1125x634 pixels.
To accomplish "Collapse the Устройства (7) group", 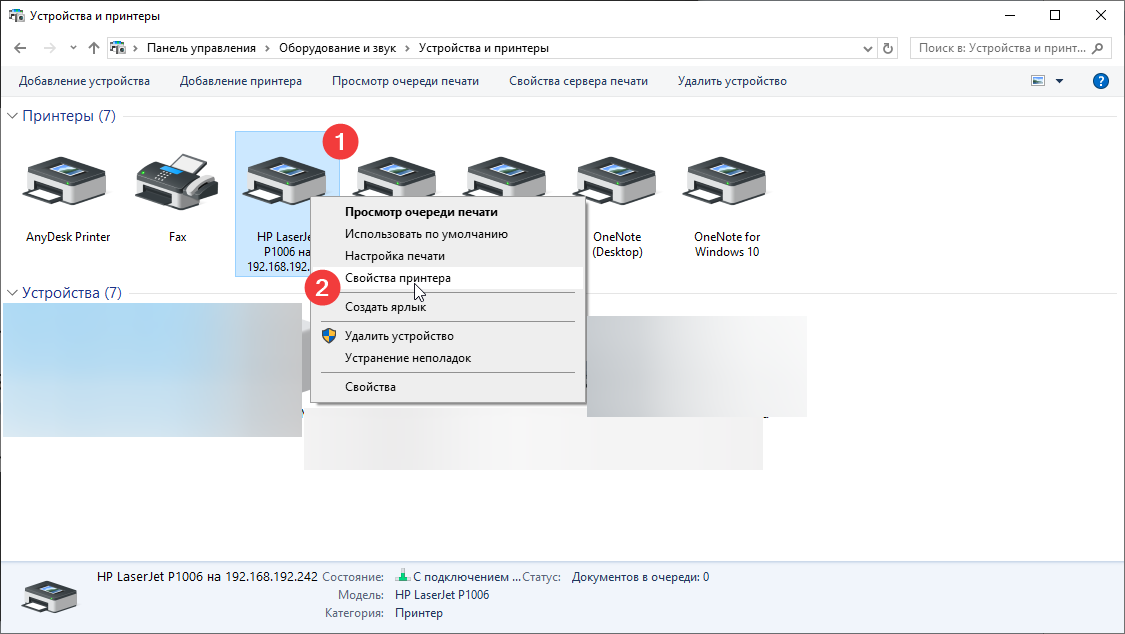I will point(12,294).
